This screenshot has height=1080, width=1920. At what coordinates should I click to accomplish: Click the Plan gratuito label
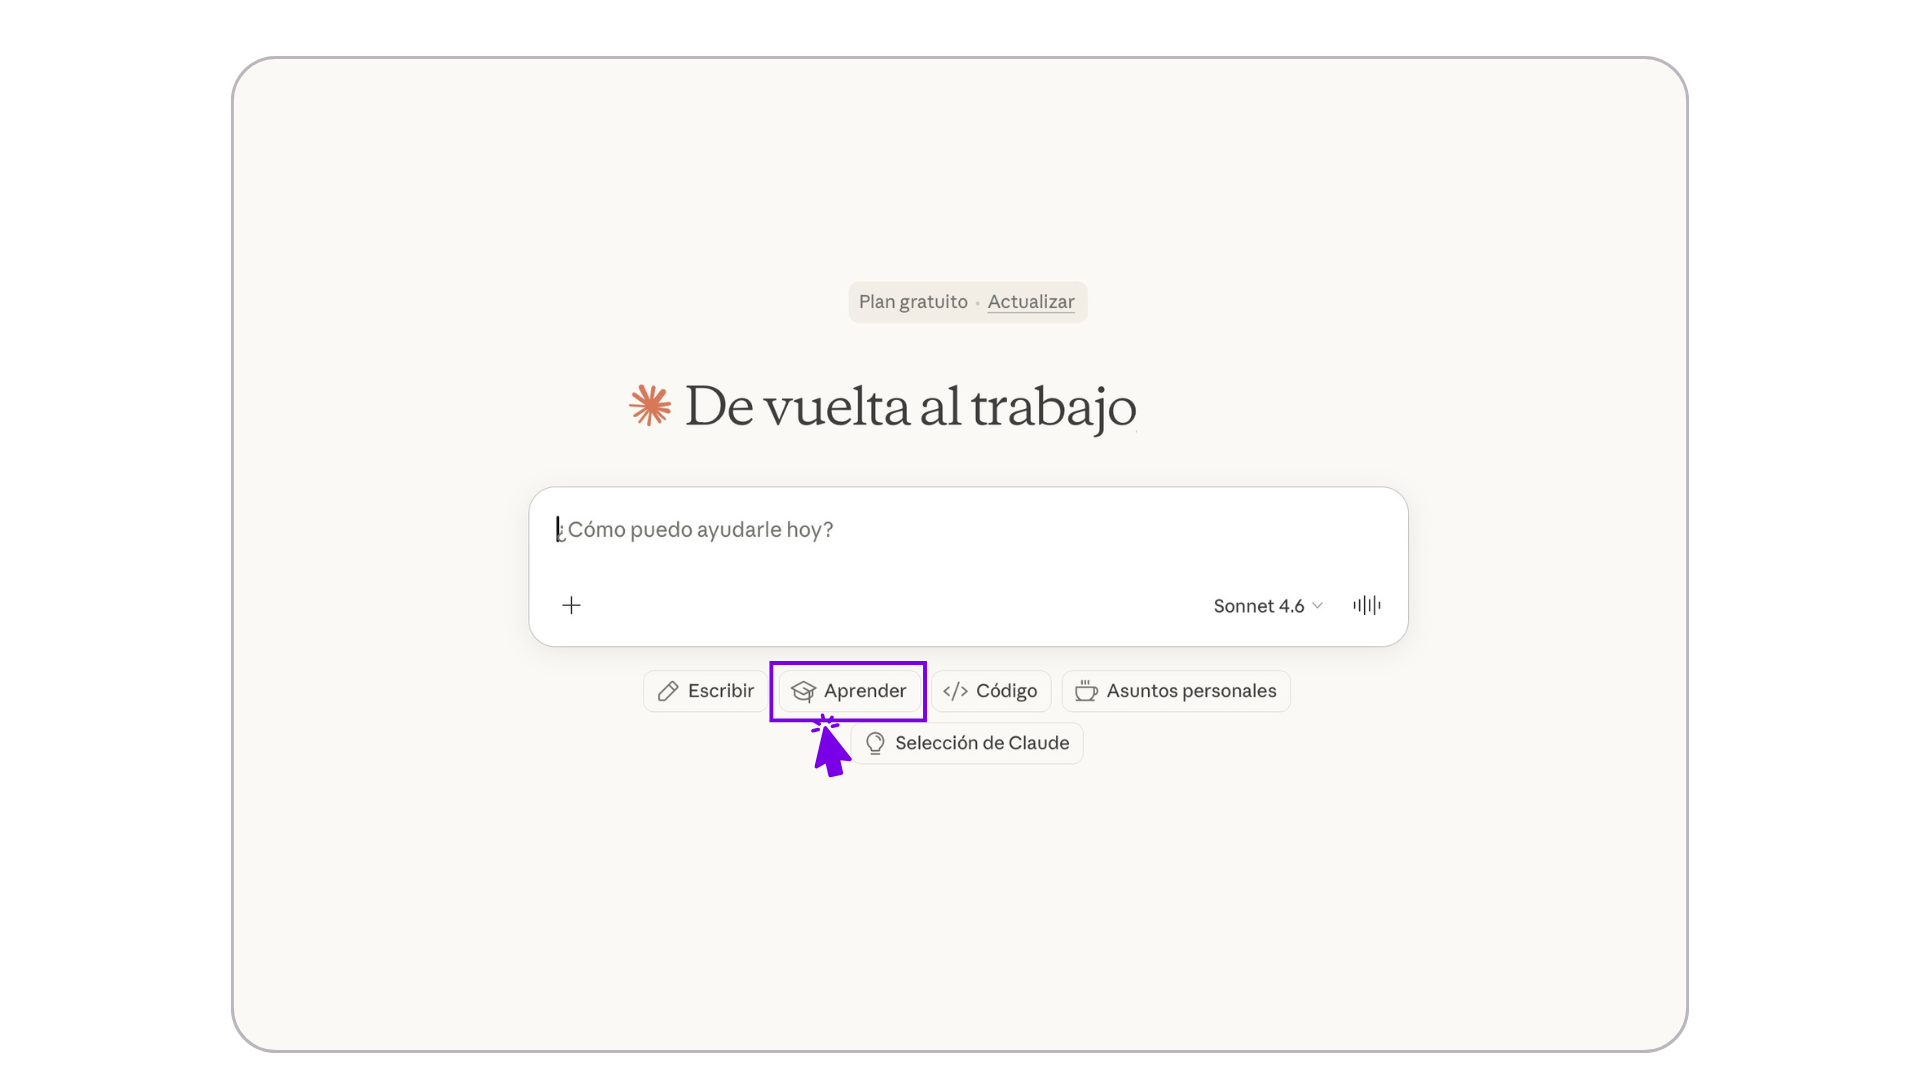tap(912, 302)
